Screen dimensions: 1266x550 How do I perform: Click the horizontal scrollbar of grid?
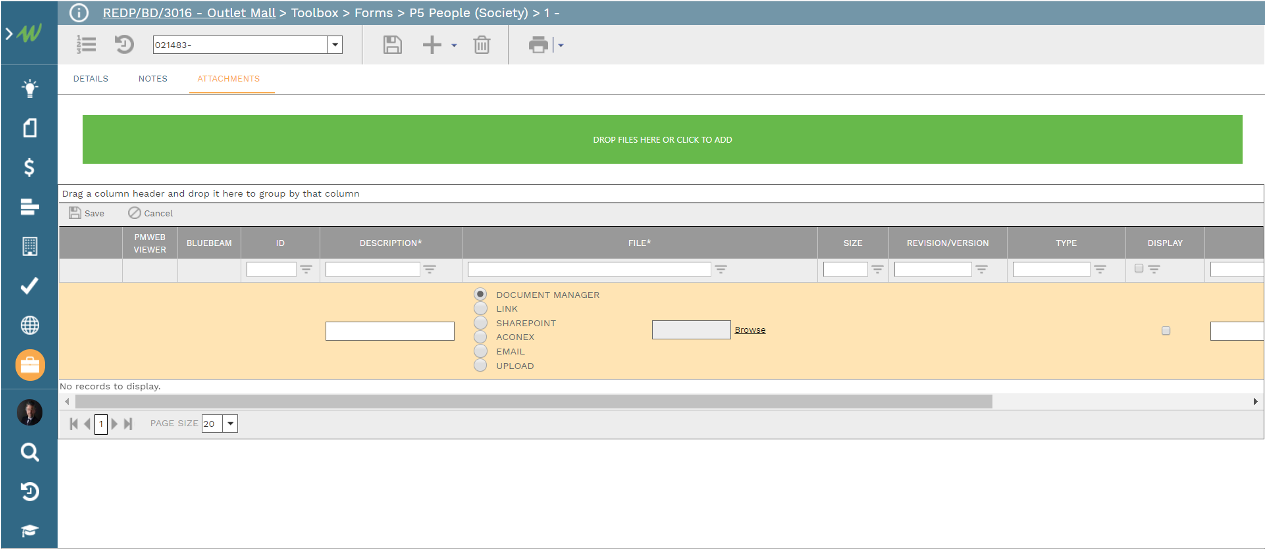[x=533, y=401]
